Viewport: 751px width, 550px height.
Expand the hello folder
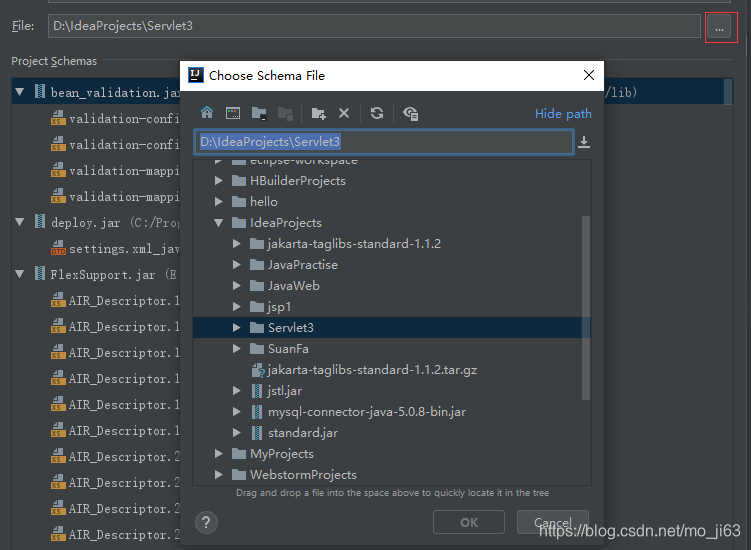click(x=219, y=202)
